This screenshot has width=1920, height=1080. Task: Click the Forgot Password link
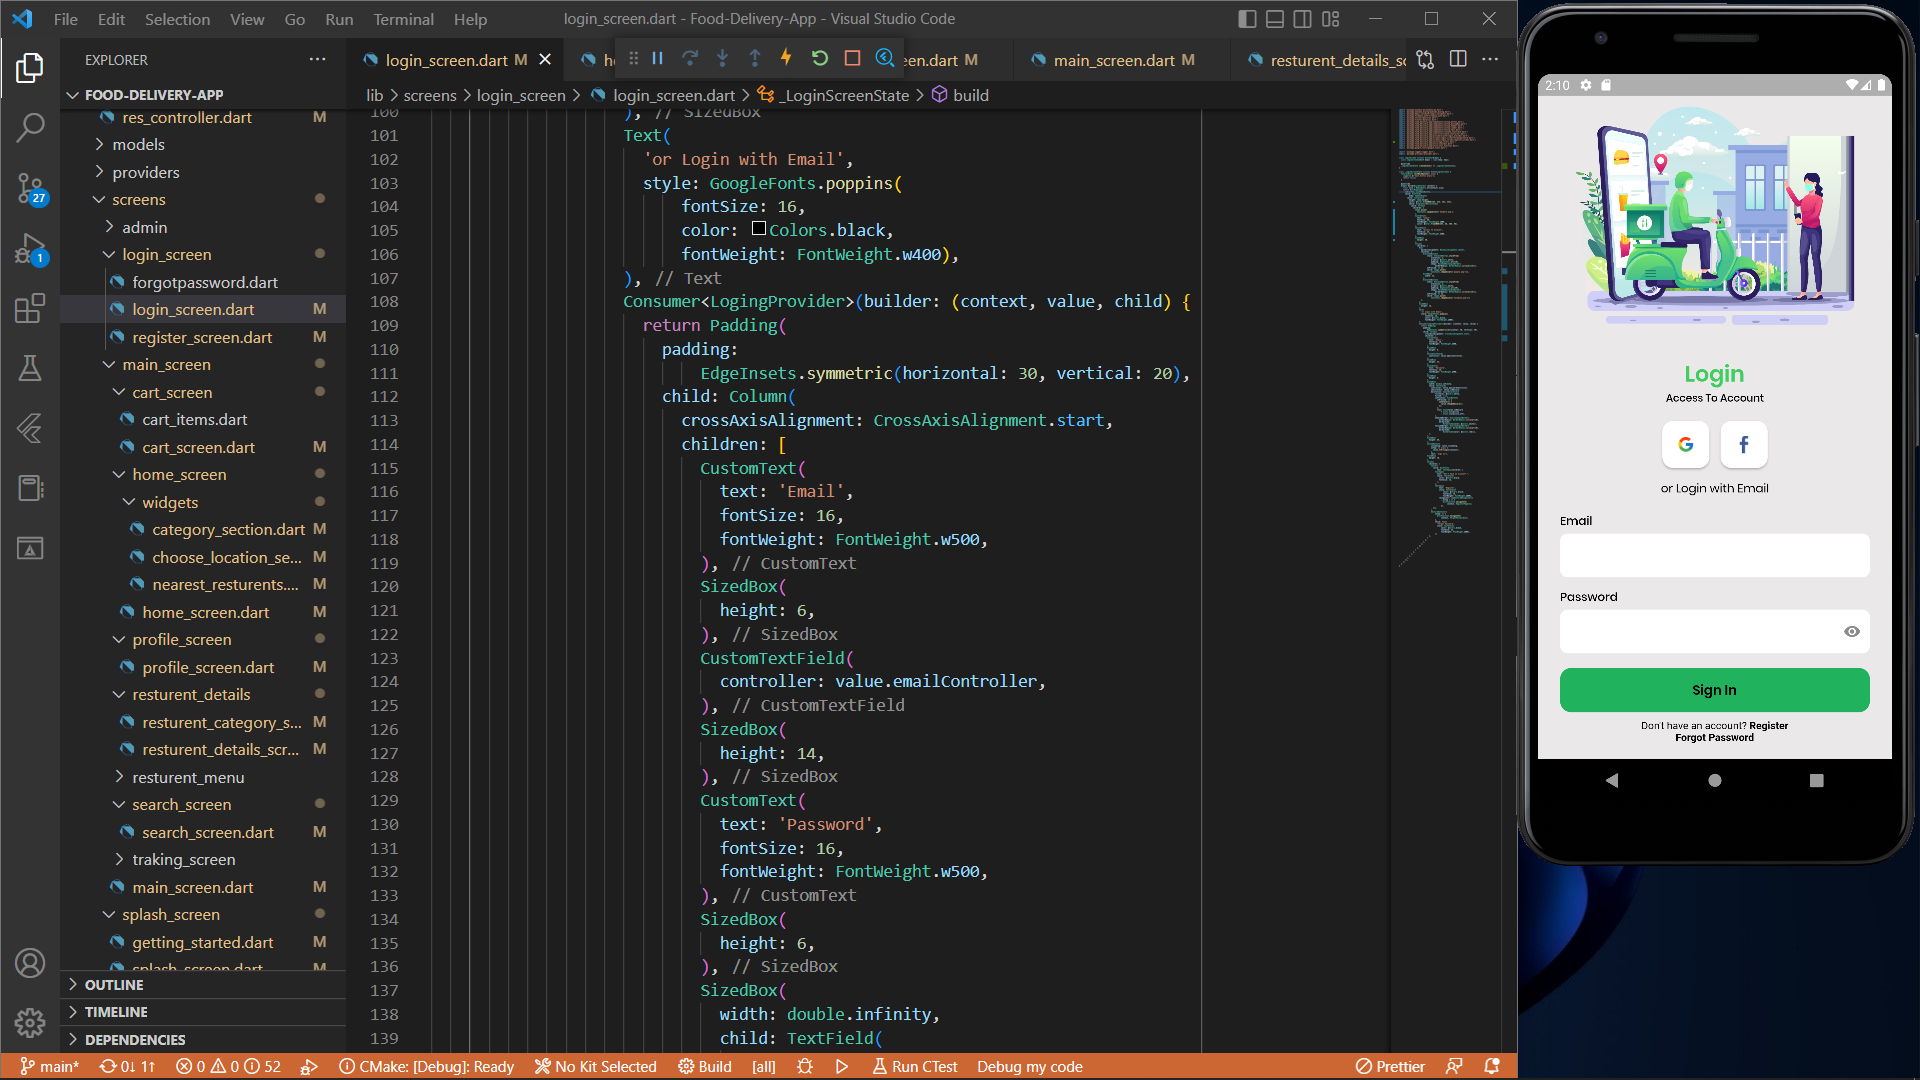click(1714, 738)
